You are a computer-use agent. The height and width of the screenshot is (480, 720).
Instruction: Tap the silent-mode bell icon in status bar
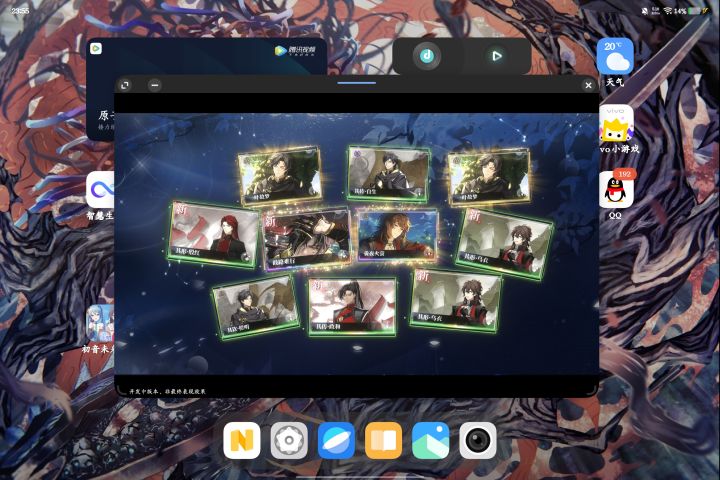pos(645,11)
